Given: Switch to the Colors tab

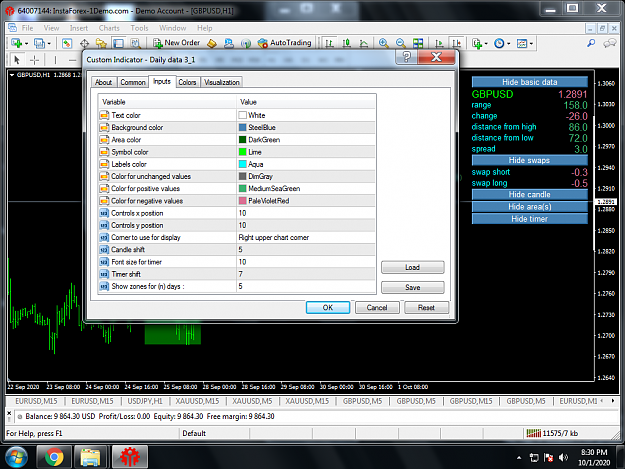Looking at the screenshot, I should (187, 82).
